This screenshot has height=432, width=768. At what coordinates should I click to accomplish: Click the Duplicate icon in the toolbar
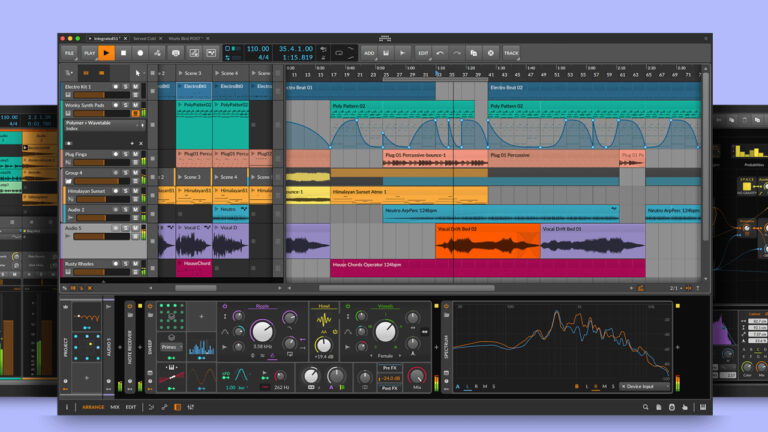point(474,53)
